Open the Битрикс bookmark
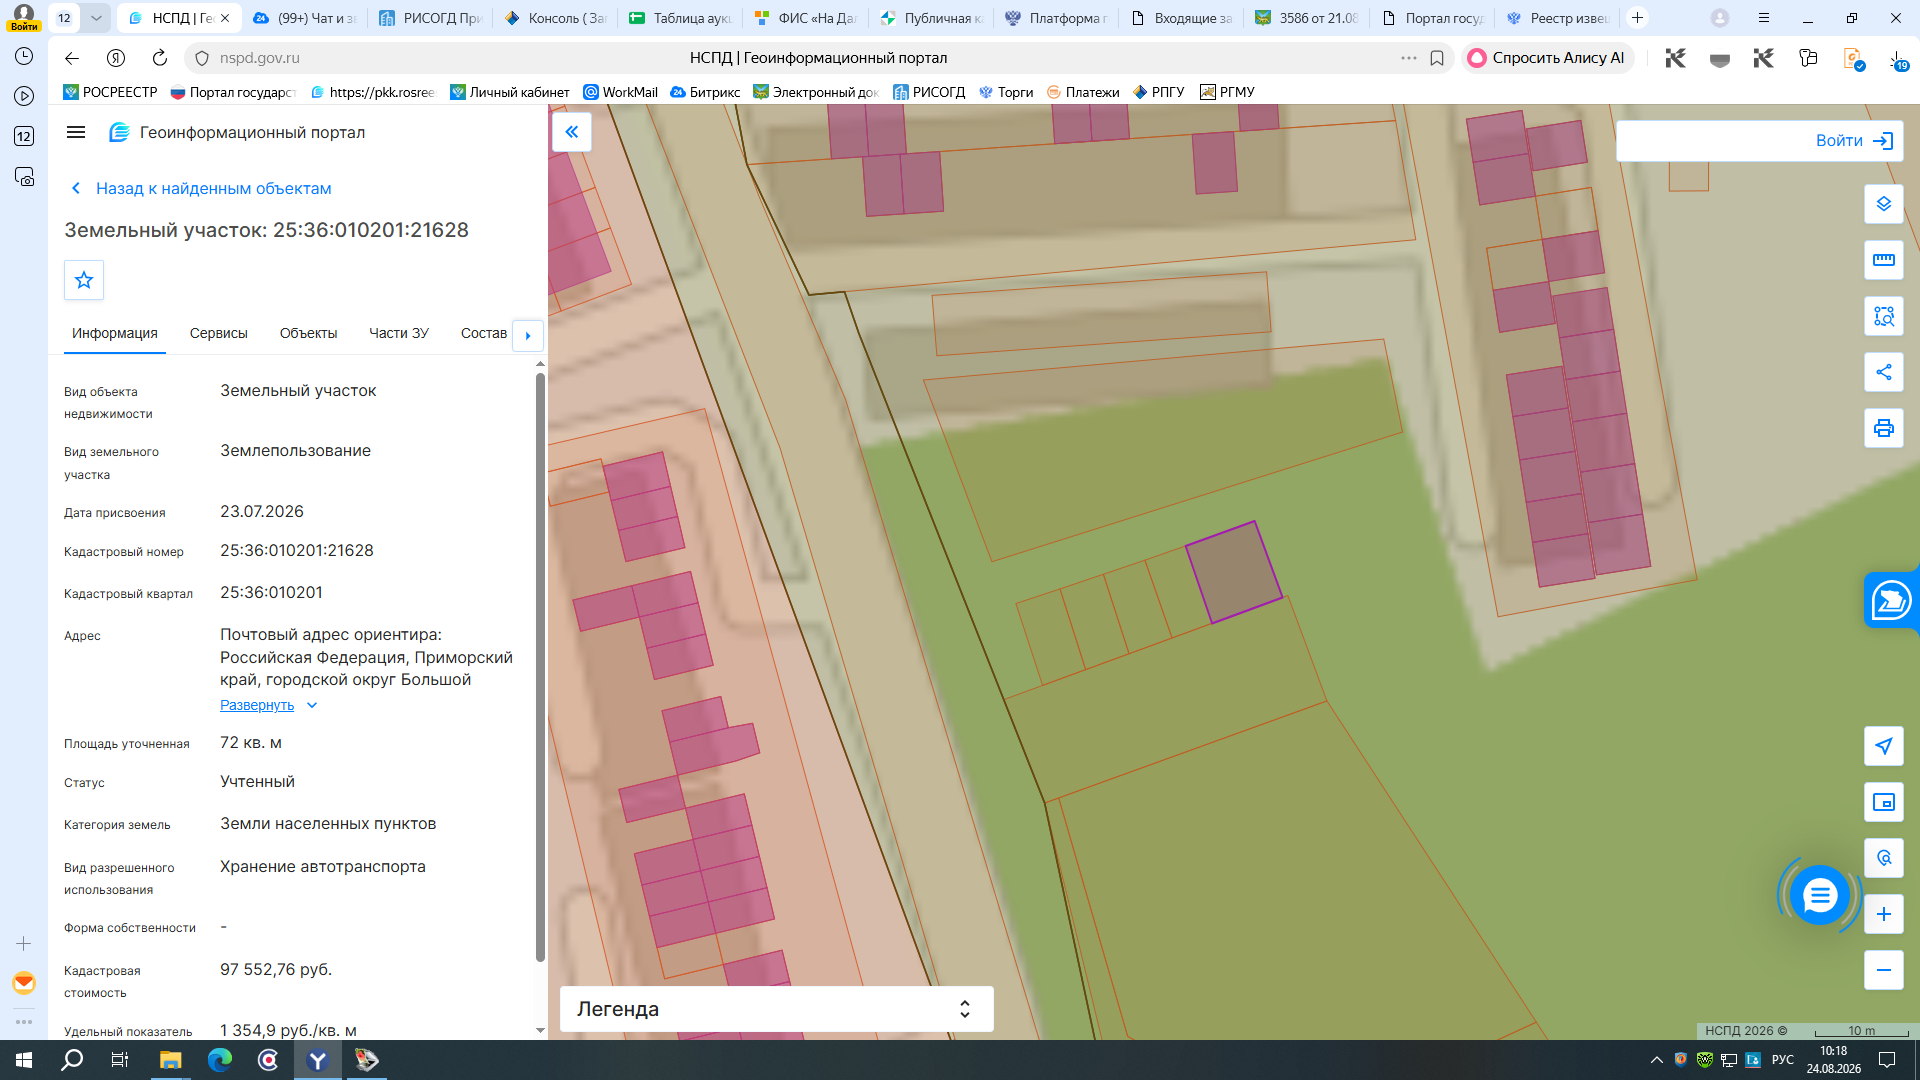This screenshot has width=1920, height=1080. point(705,92)
